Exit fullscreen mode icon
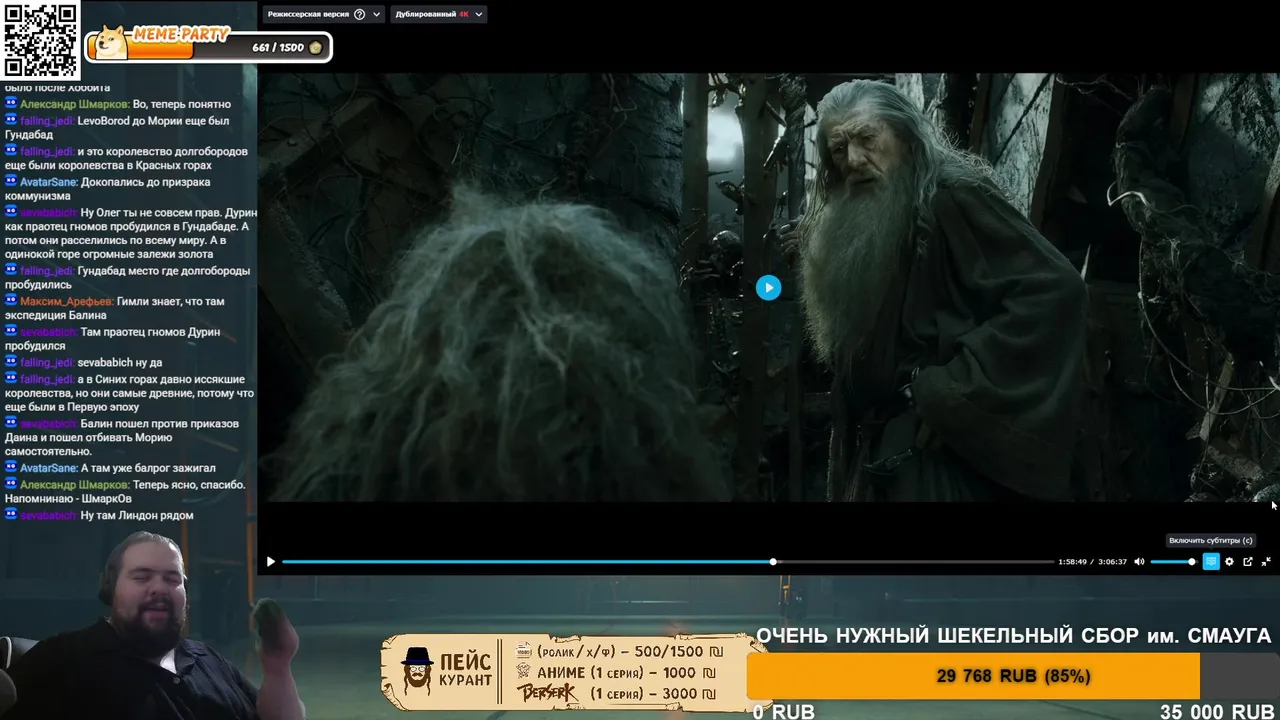 [1266, 562]
